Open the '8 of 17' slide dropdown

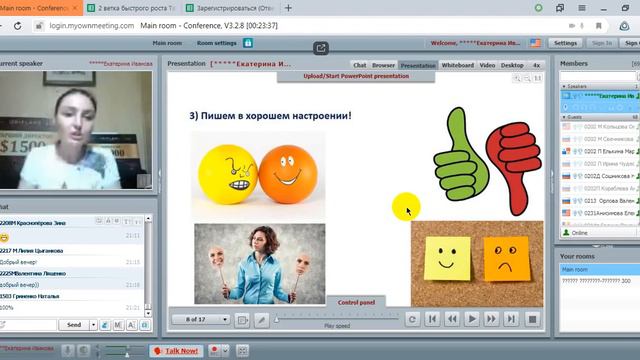pos(200,319)
